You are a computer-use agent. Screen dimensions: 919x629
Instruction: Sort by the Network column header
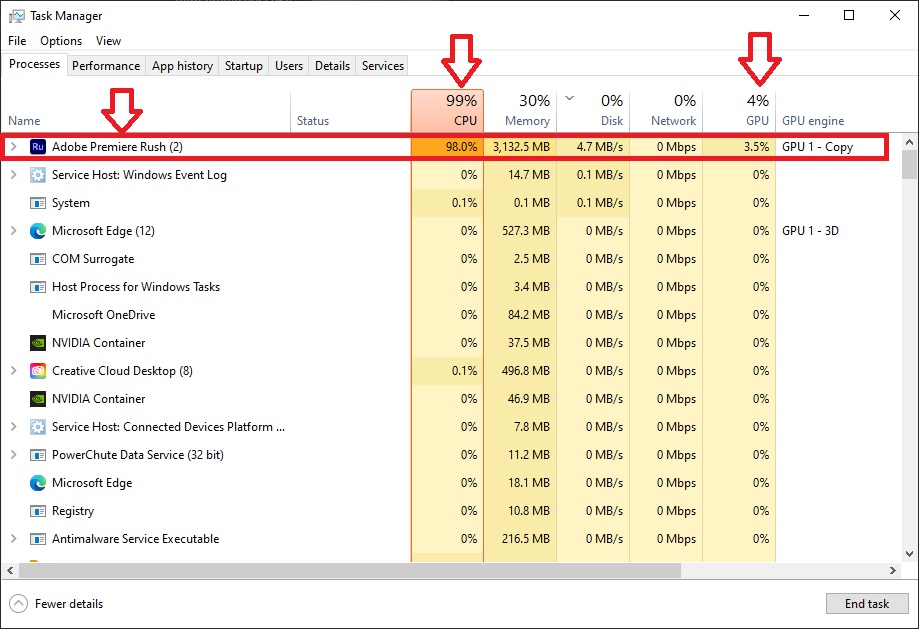[x=666, y=111]
